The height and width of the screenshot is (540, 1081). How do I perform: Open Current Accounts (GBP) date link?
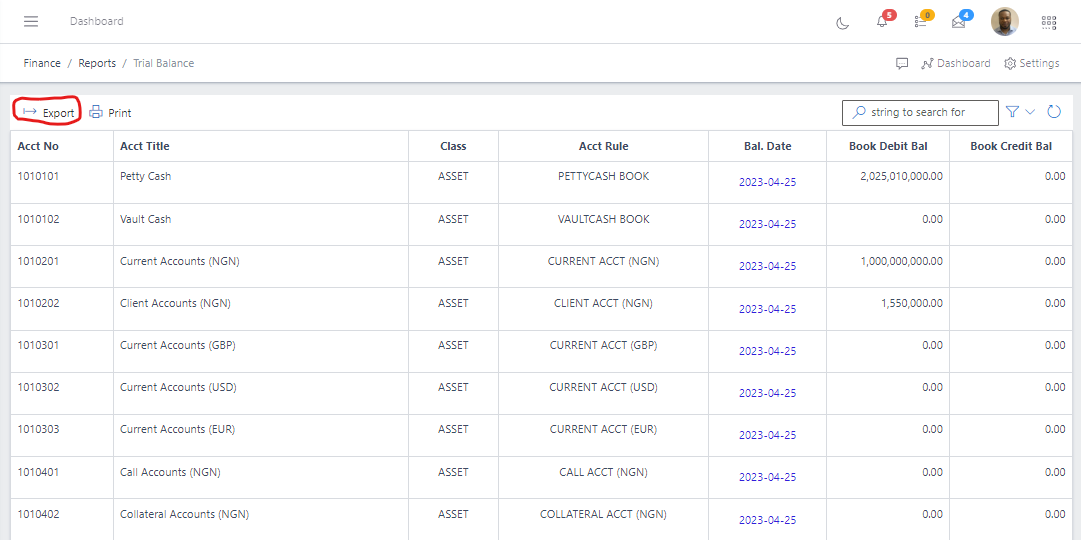click(767, 351)
